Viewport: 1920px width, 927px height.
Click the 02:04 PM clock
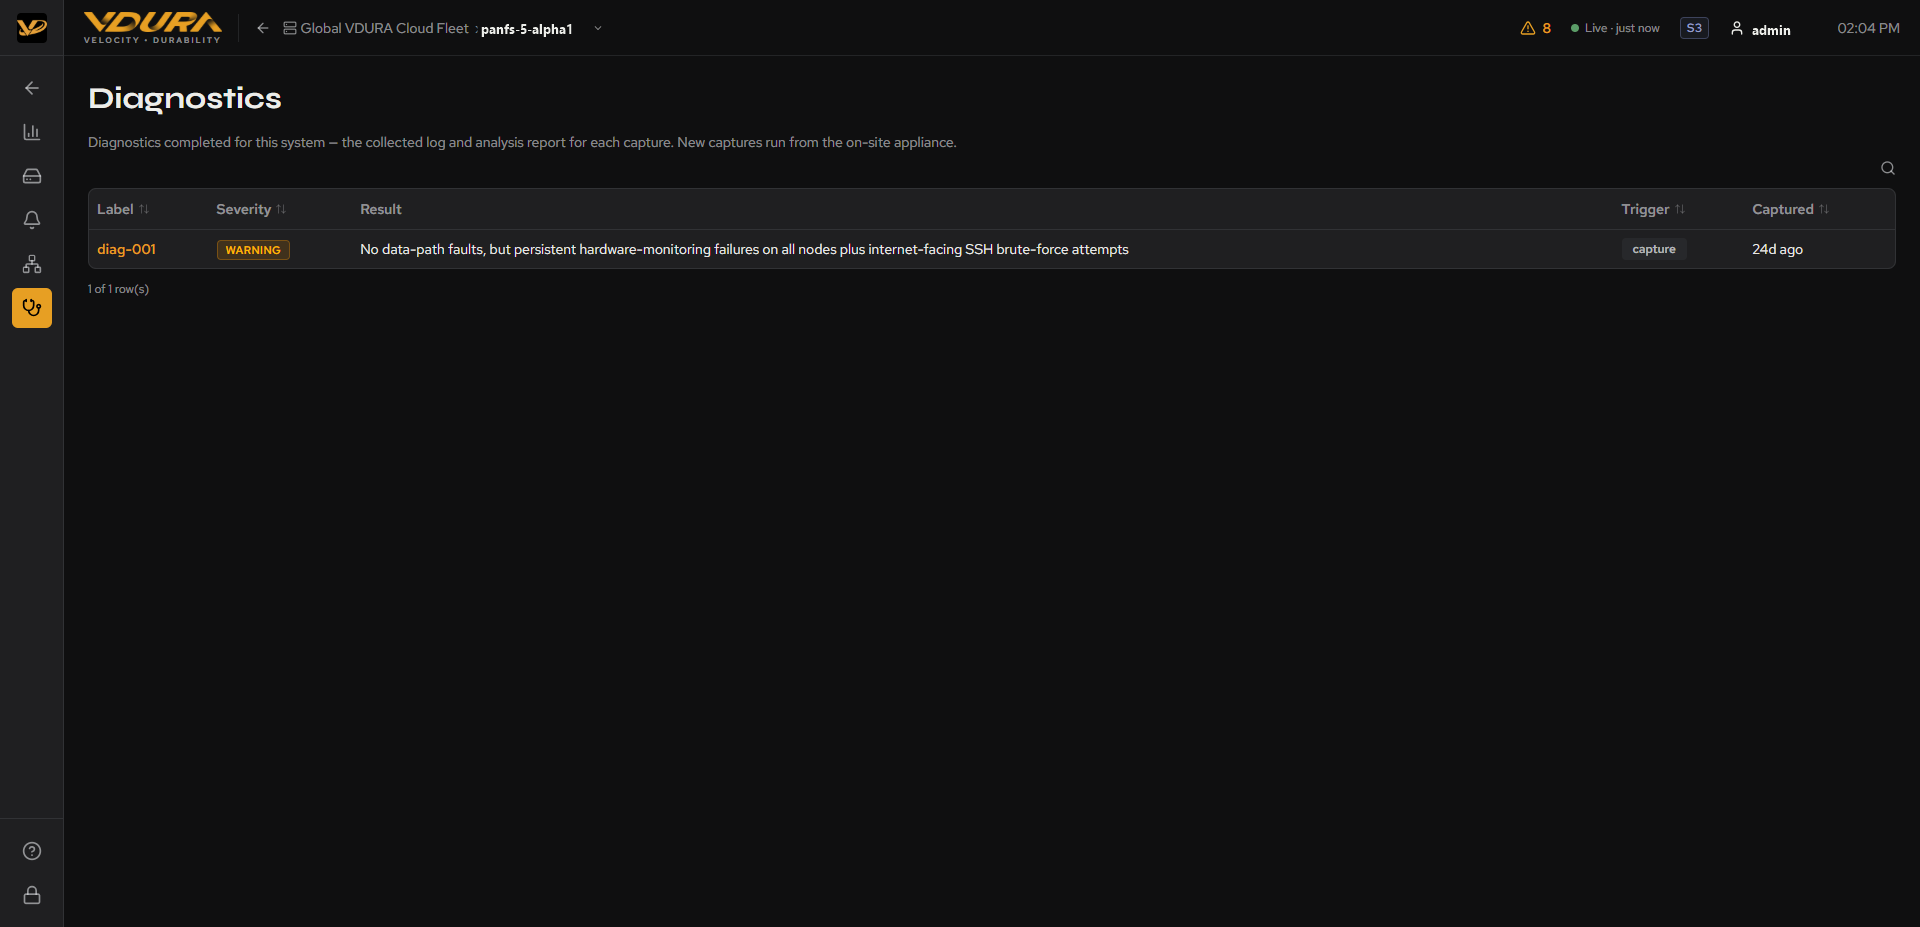point(1868,28)
